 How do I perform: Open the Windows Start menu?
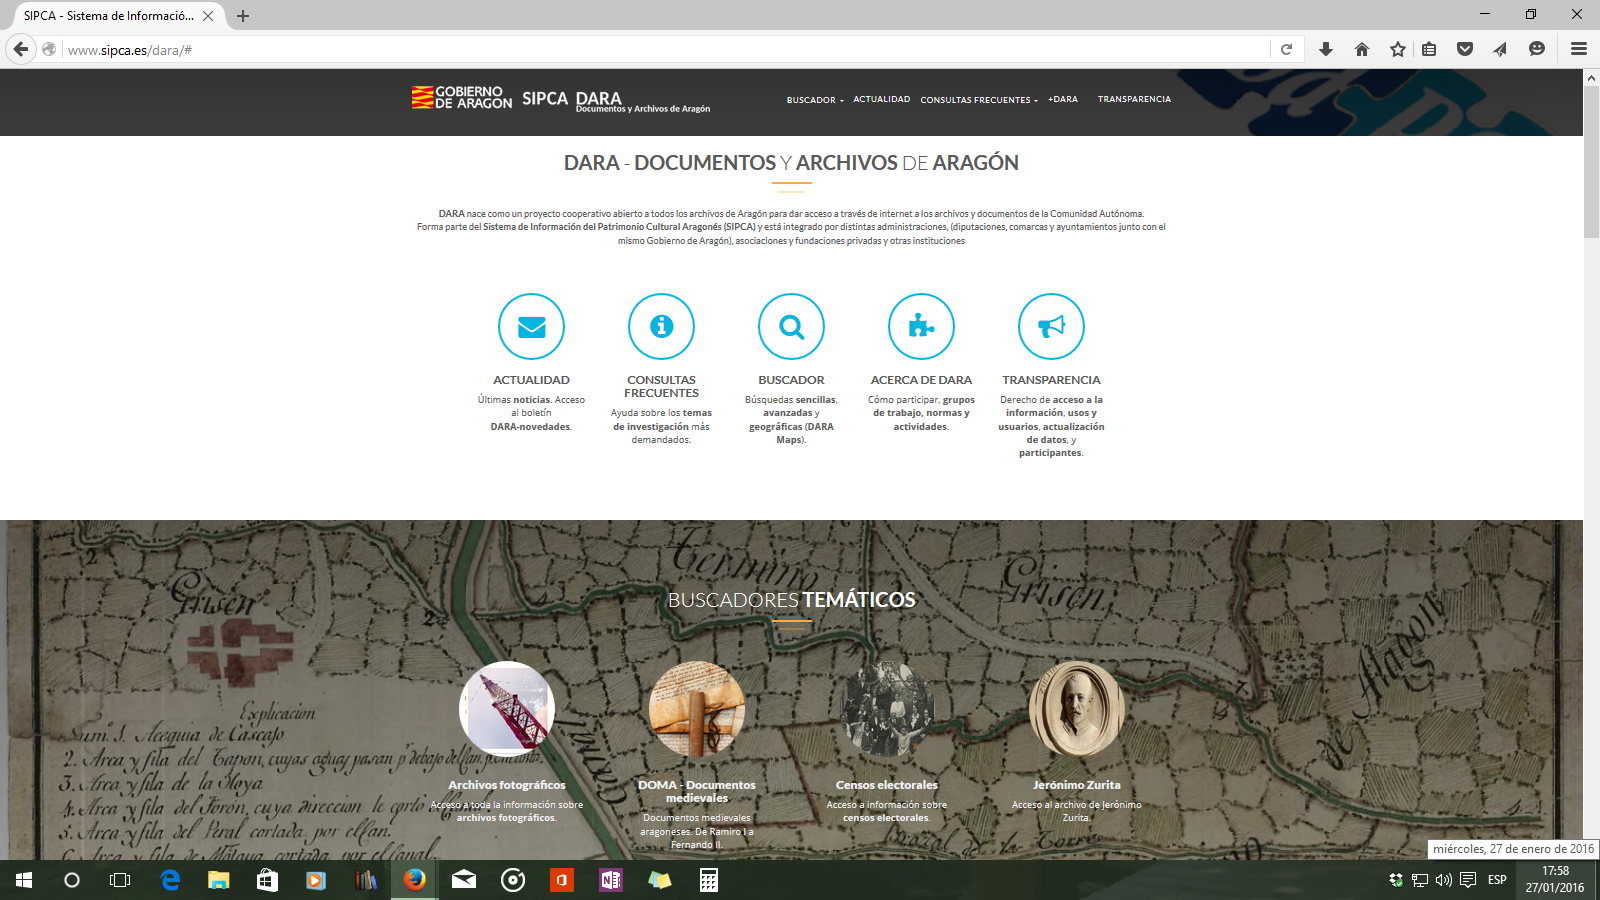tap(24, 880)
